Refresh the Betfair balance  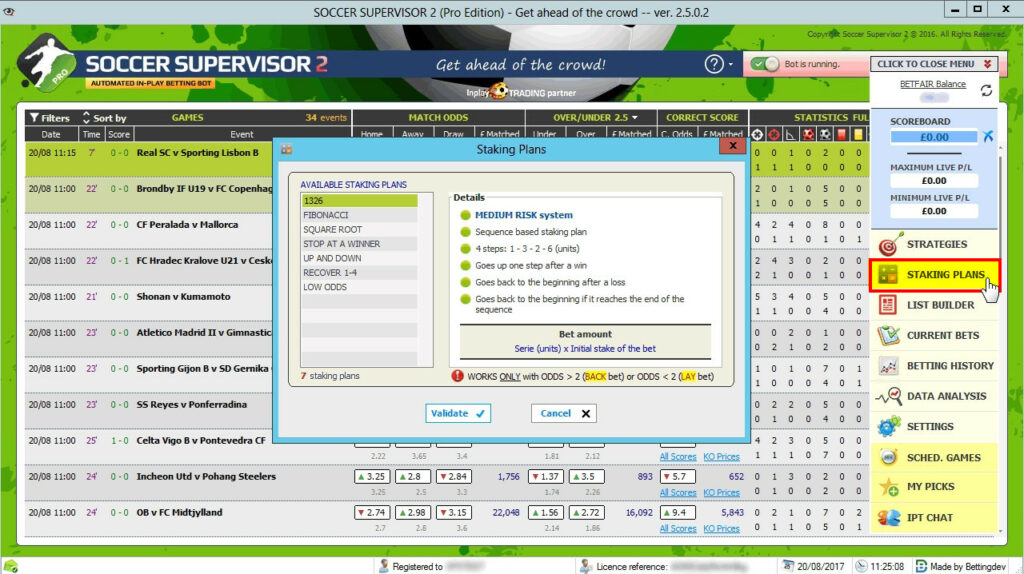tap(986, 91)
